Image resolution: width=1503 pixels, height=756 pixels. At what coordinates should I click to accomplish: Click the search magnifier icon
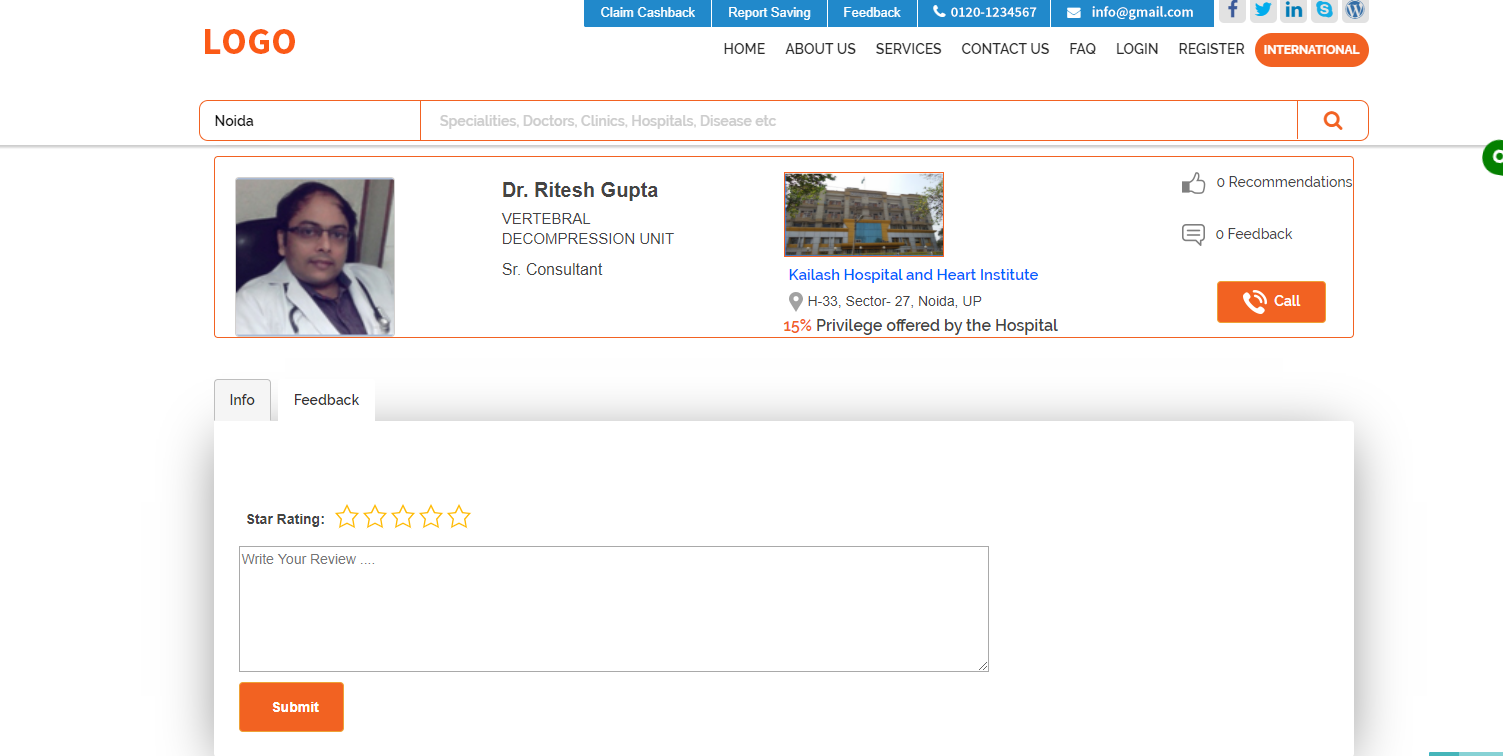[1333, 119]
